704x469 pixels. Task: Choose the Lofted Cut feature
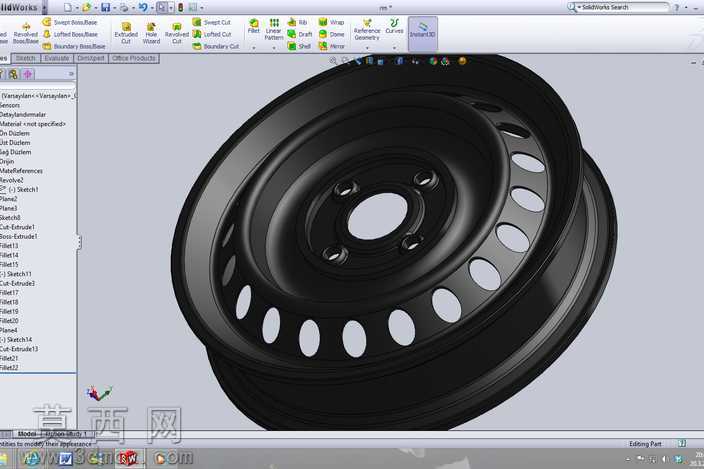pyautogui.click(x=211, y=34)
